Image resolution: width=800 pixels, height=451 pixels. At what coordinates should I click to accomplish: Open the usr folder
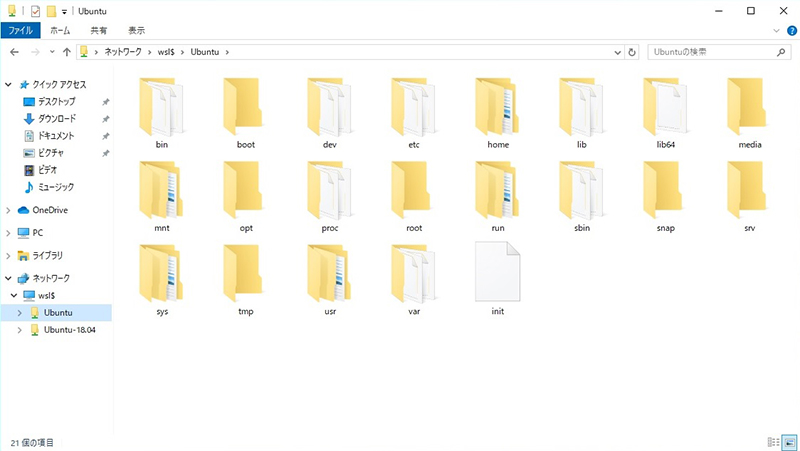coord(330,280)
